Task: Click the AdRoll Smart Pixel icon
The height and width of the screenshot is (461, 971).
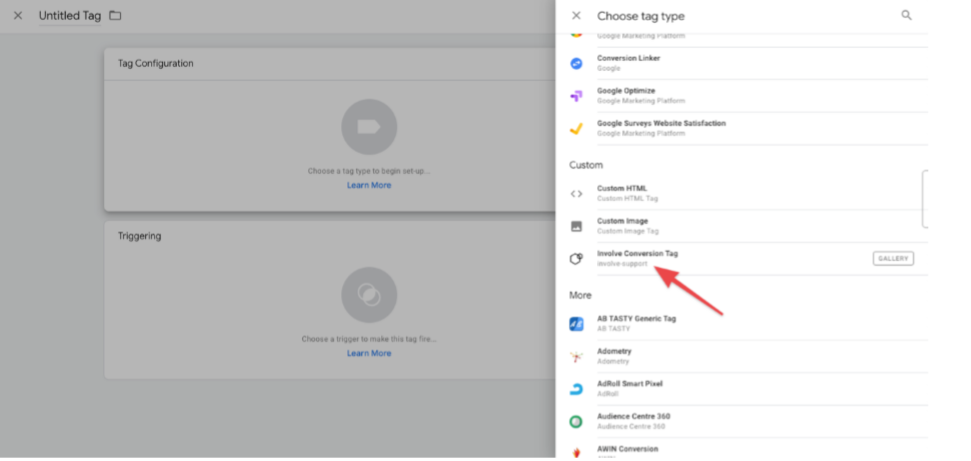Action: point(577,389)
